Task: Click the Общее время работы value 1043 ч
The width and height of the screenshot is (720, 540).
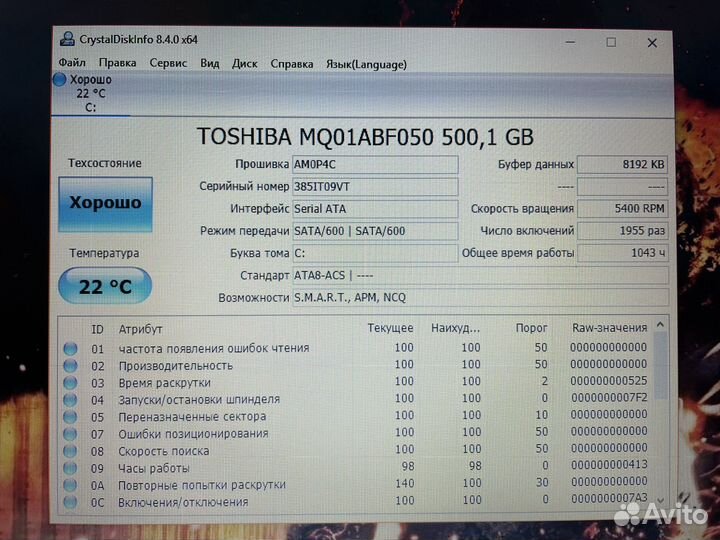Action: [622, 253]
